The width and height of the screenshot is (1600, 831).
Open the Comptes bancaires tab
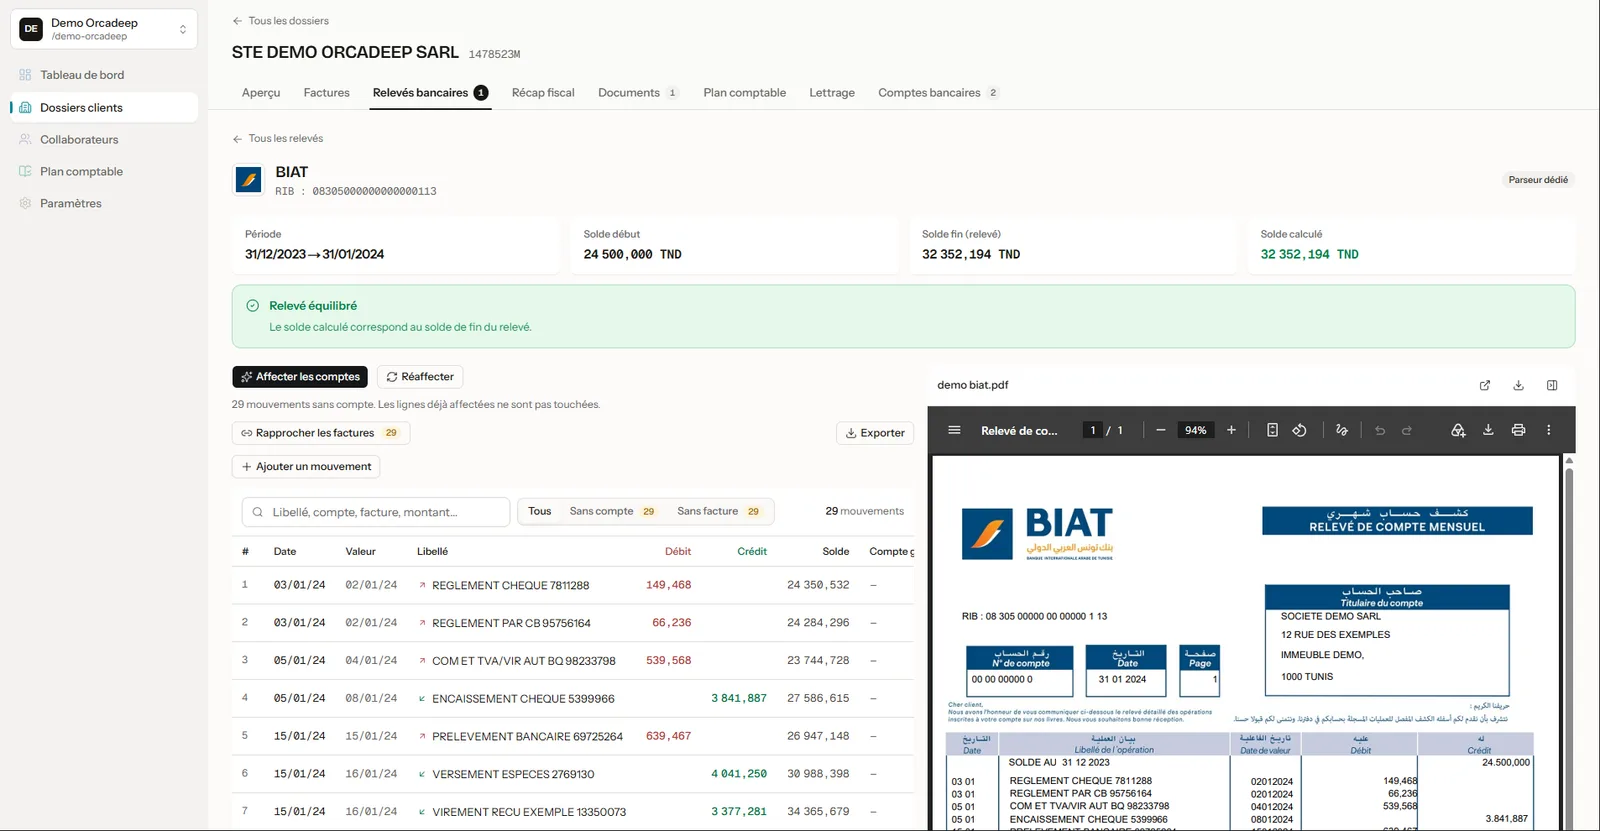pos(938,93)
